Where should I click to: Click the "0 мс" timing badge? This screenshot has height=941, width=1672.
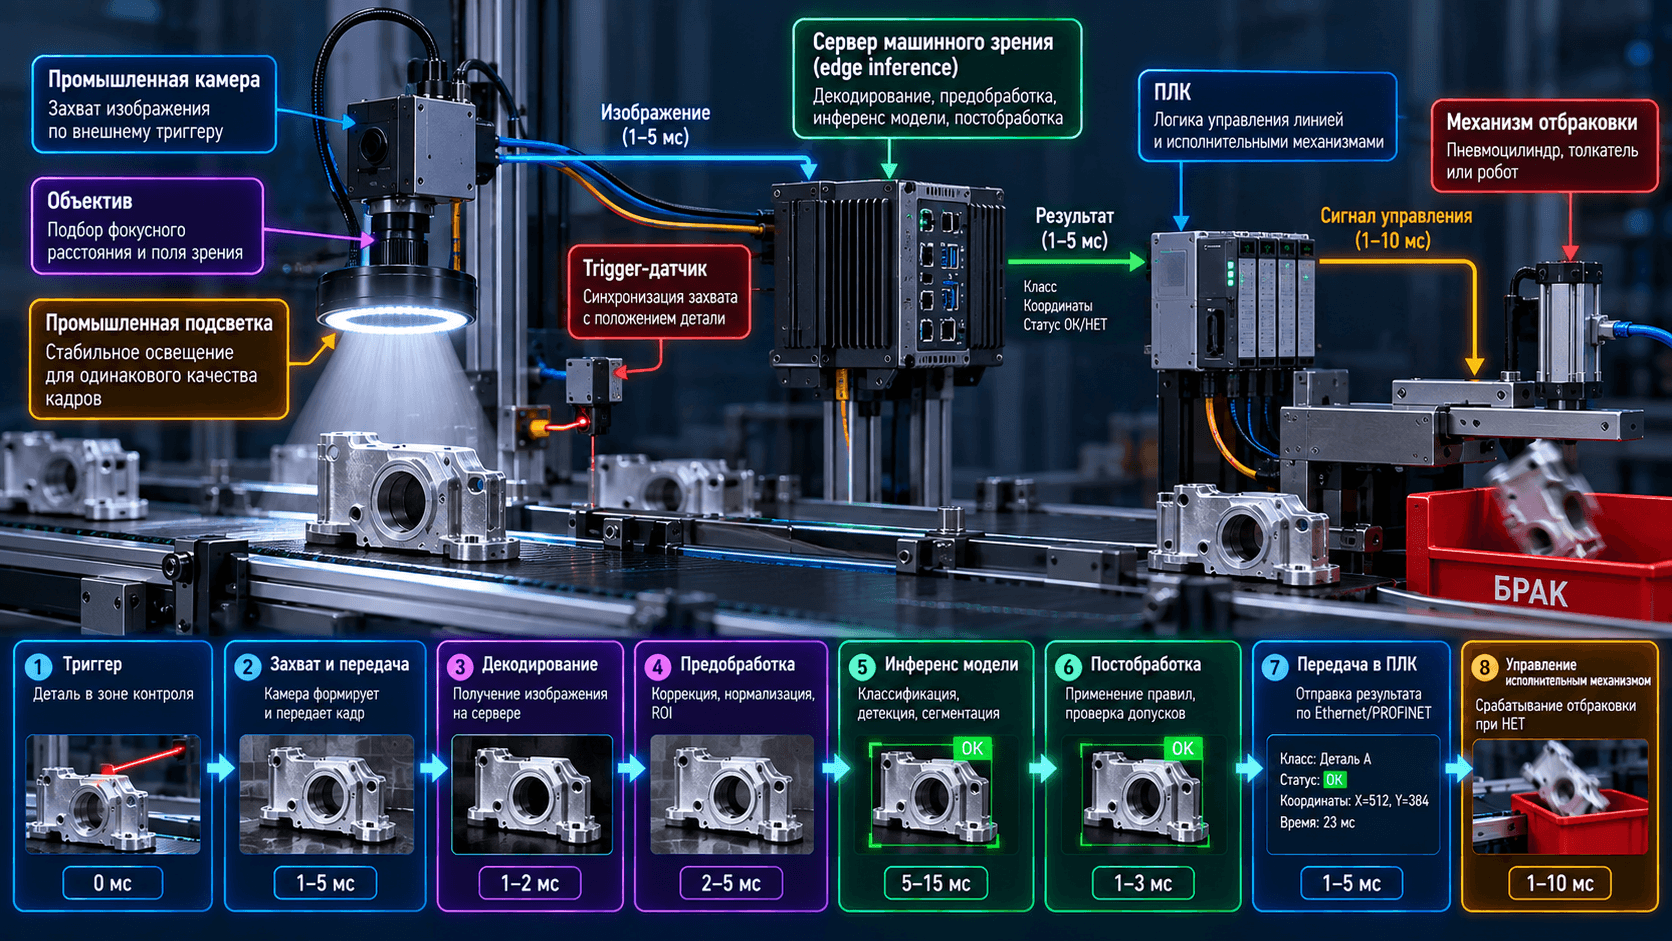coord(113,883)
